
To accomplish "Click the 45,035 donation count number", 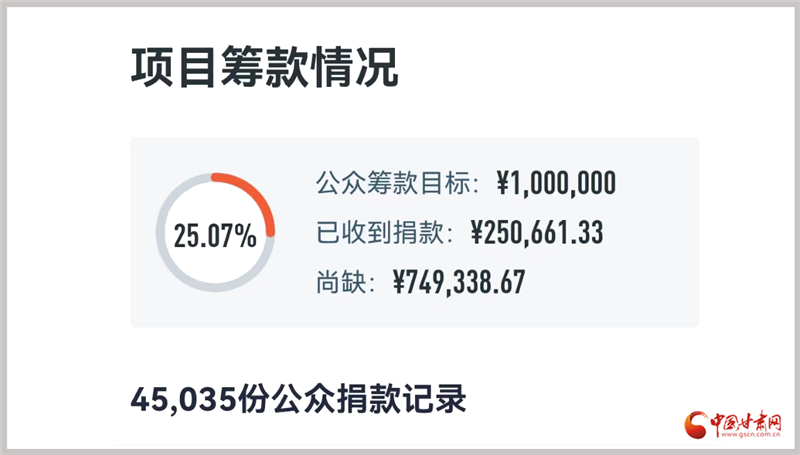I will pos(184,399).
